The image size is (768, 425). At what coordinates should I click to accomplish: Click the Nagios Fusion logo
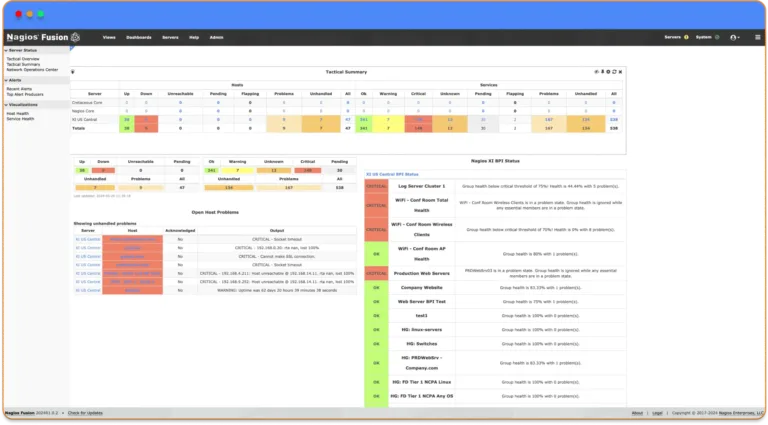coord(37,37)
